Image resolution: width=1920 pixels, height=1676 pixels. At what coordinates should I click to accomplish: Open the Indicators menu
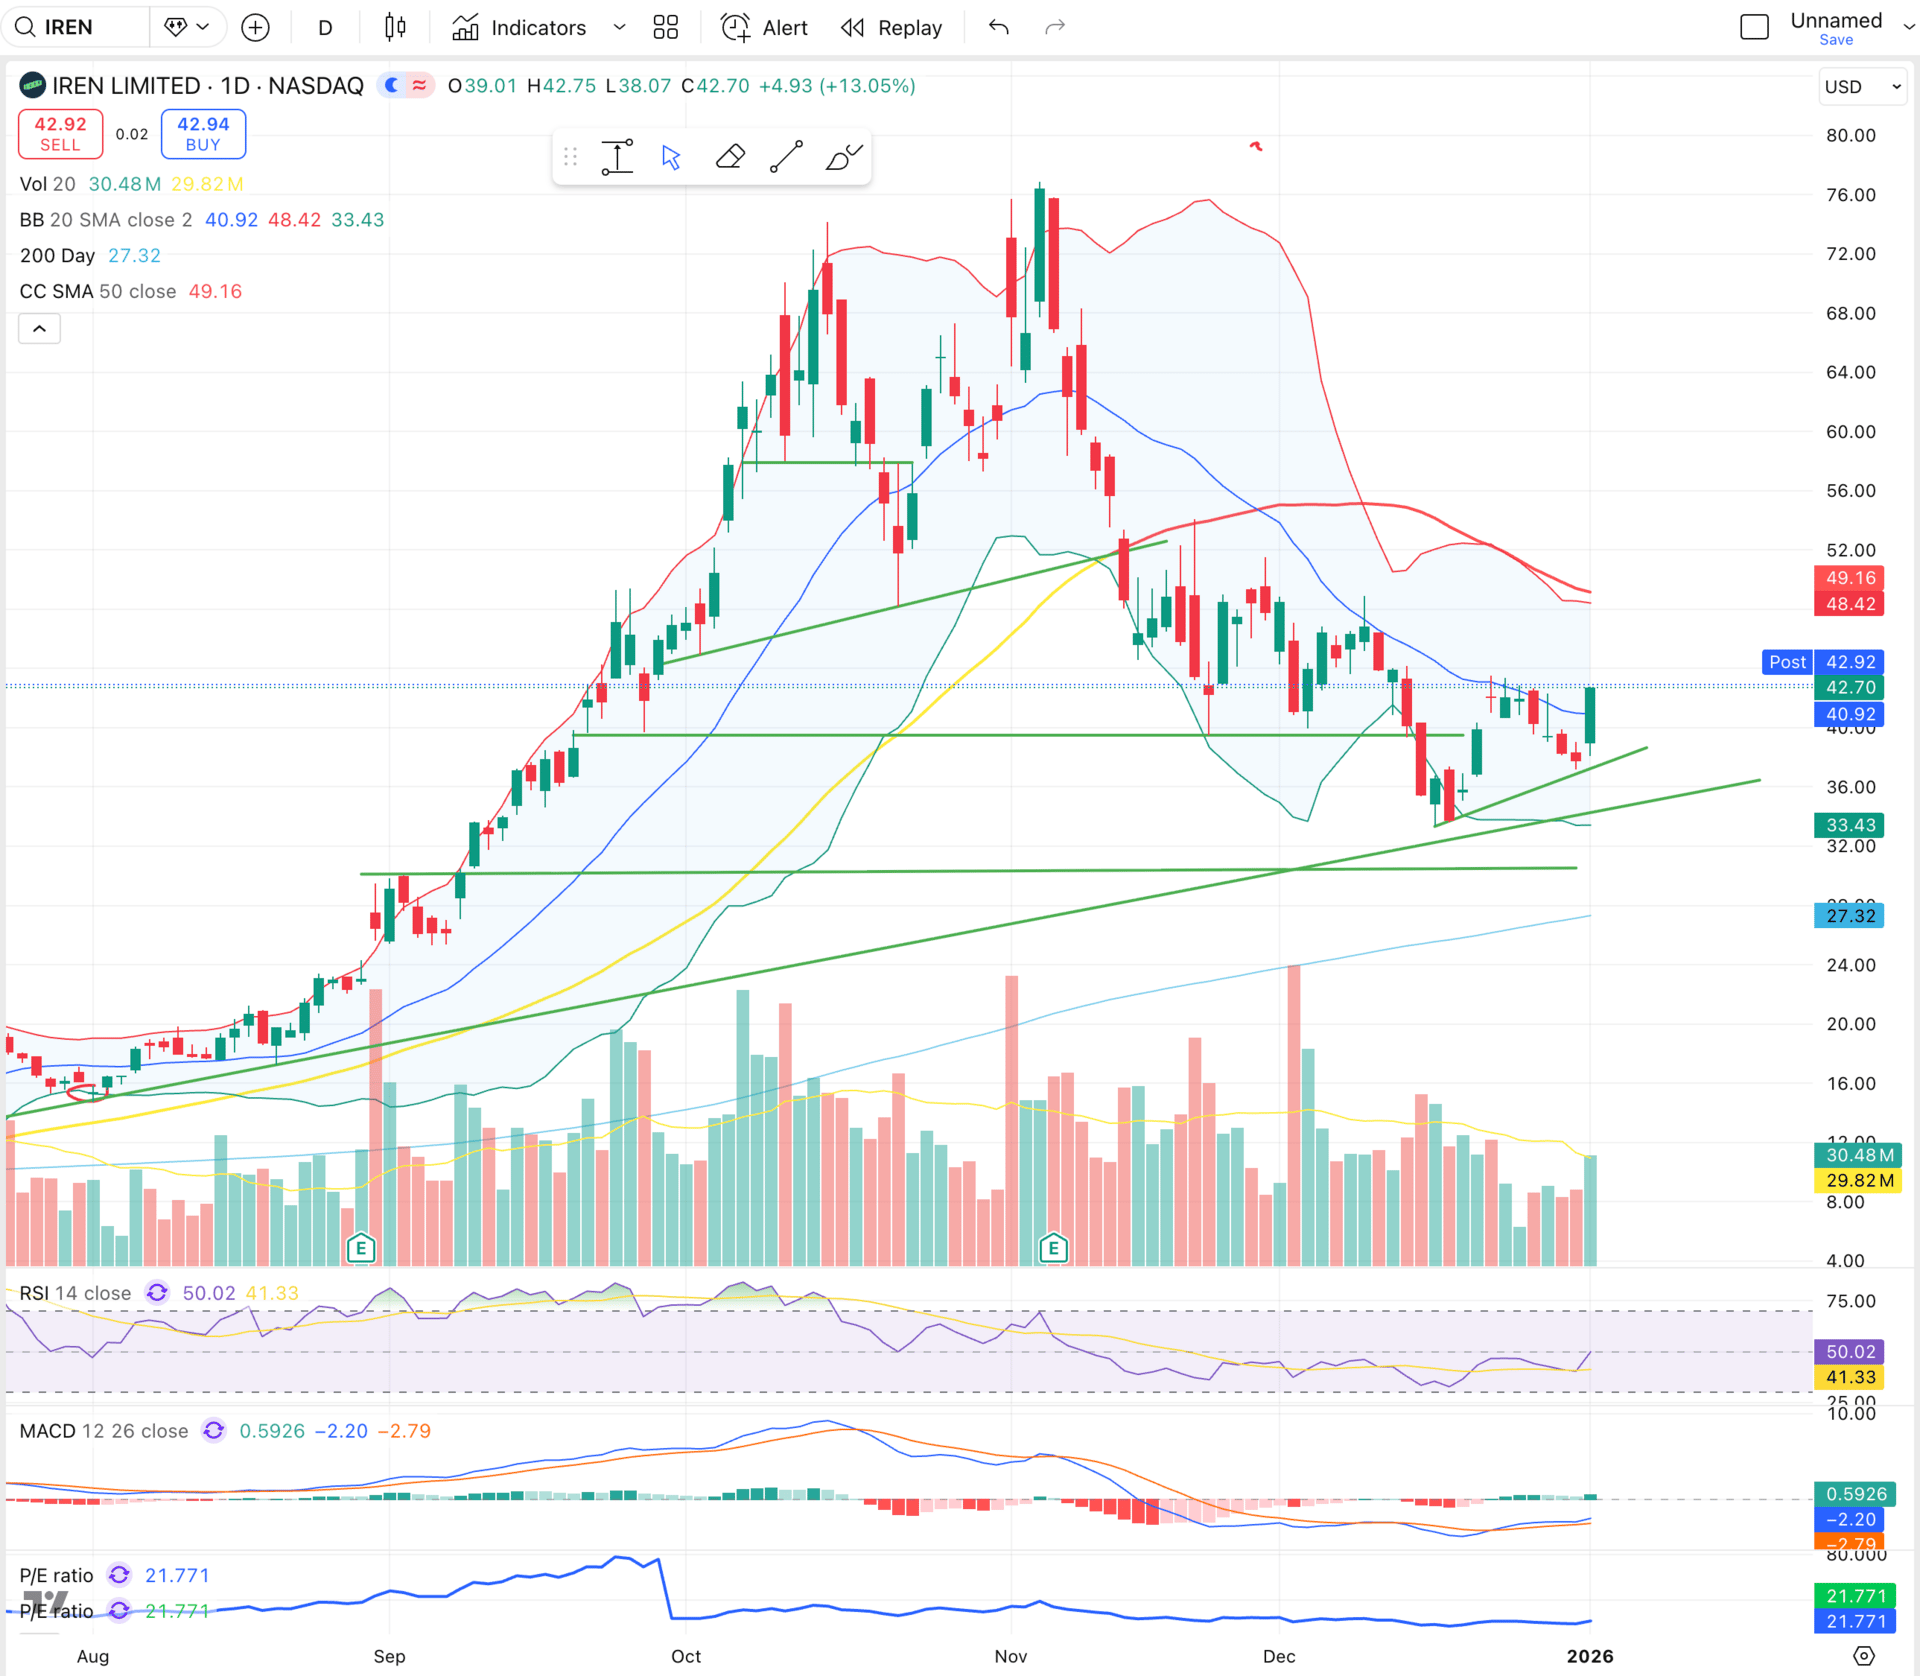[520, 27]
